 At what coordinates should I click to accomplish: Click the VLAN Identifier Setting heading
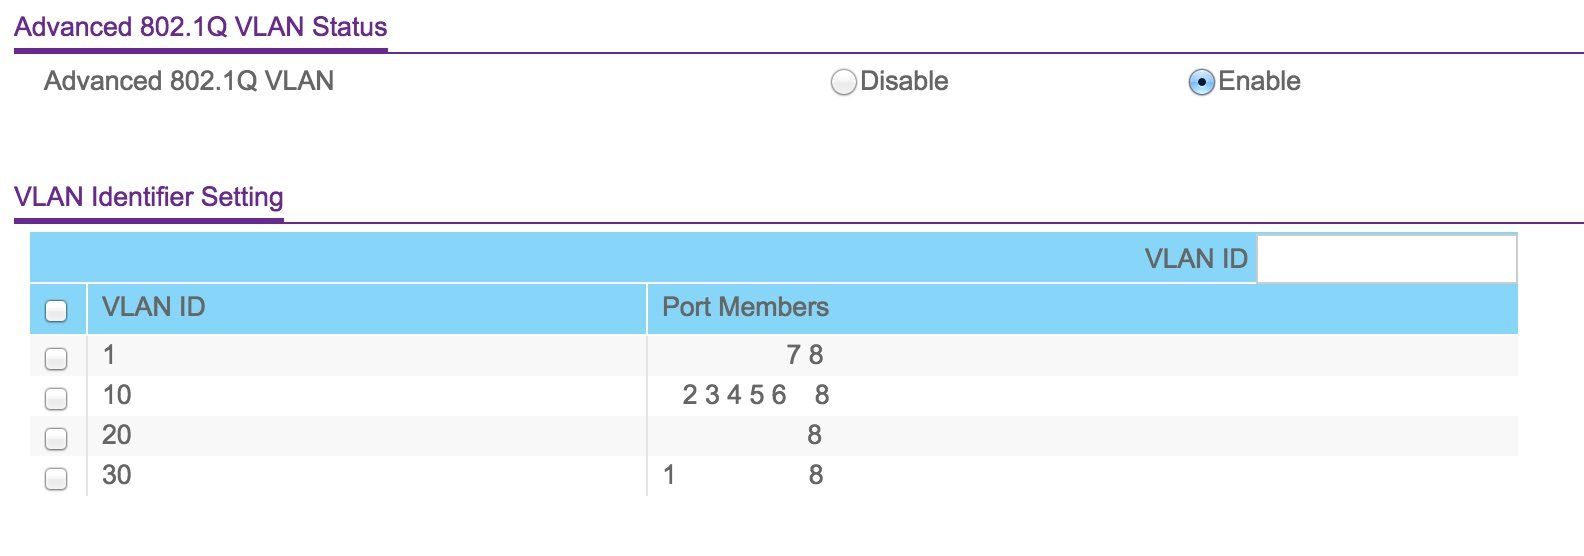(149, 197)
